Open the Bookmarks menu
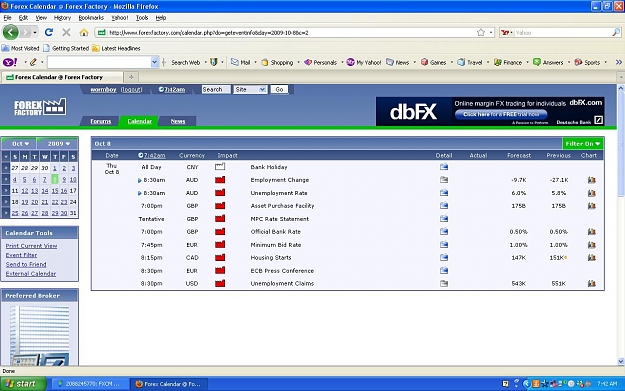 click(x=91, y=18)
